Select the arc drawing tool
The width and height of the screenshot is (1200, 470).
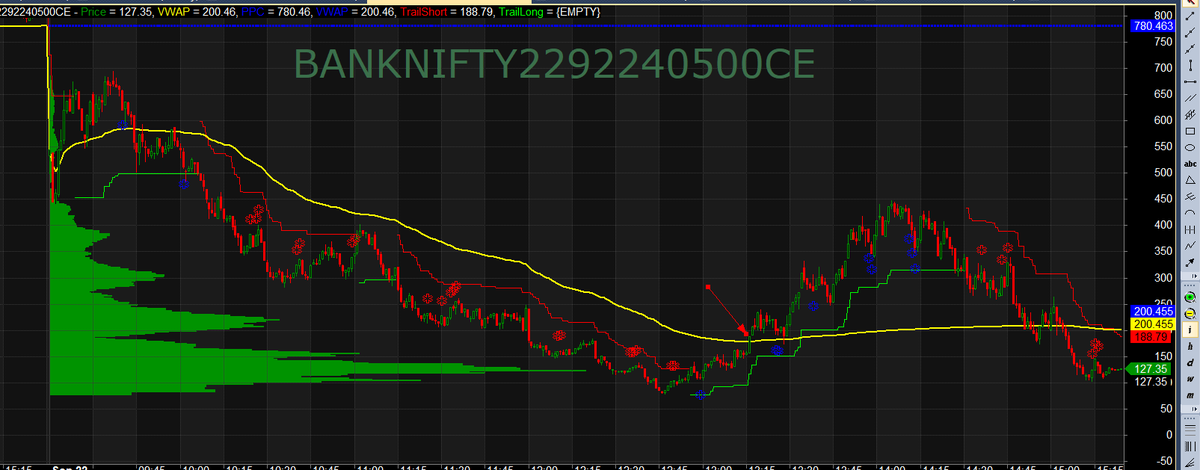click(1190, 212)
